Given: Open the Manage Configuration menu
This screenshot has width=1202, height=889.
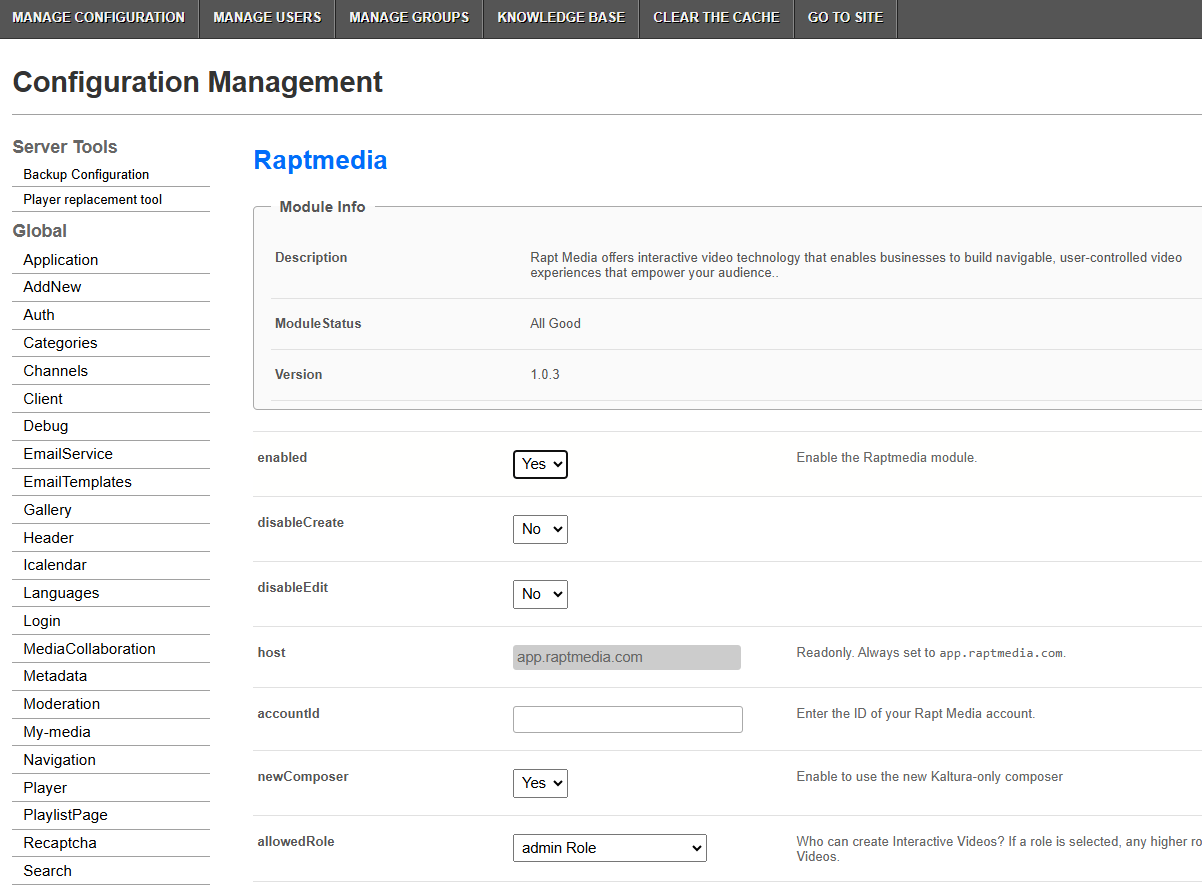Looking at the screenshot, I should click(99, 18).
